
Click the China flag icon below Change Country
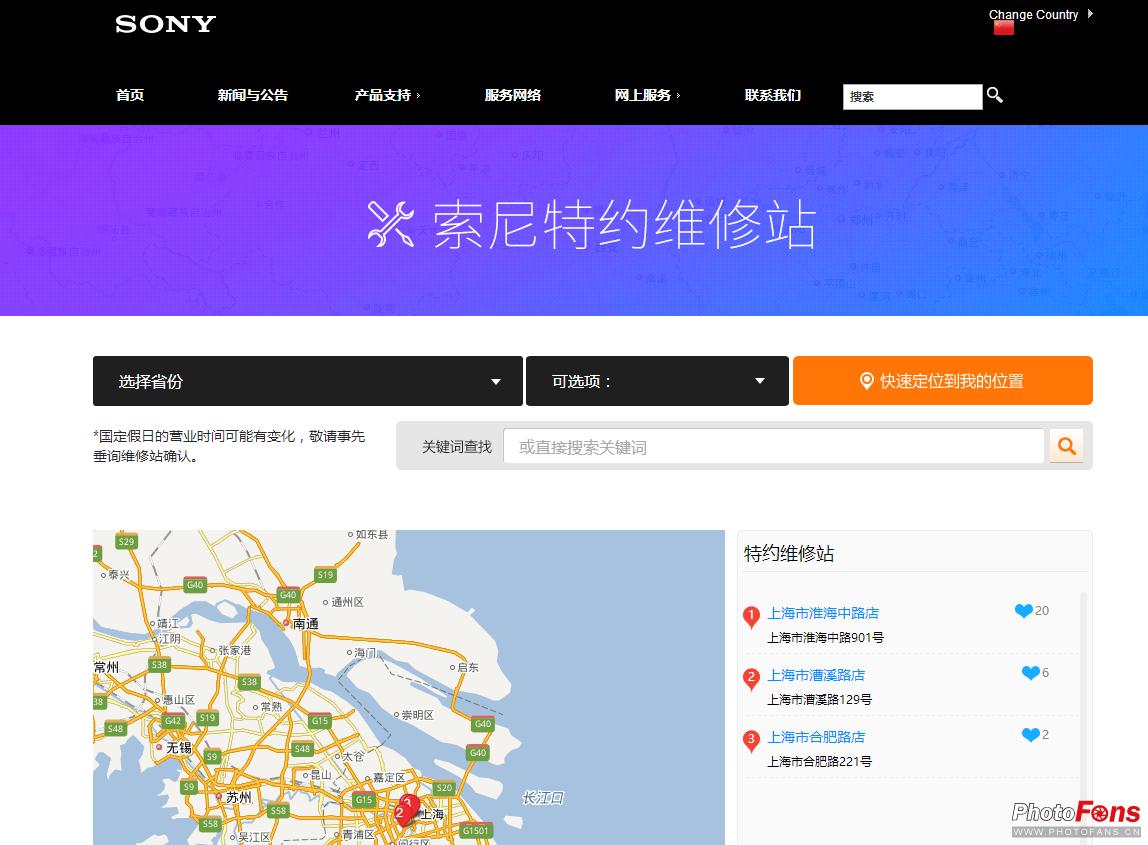(x=1004, y=29)
